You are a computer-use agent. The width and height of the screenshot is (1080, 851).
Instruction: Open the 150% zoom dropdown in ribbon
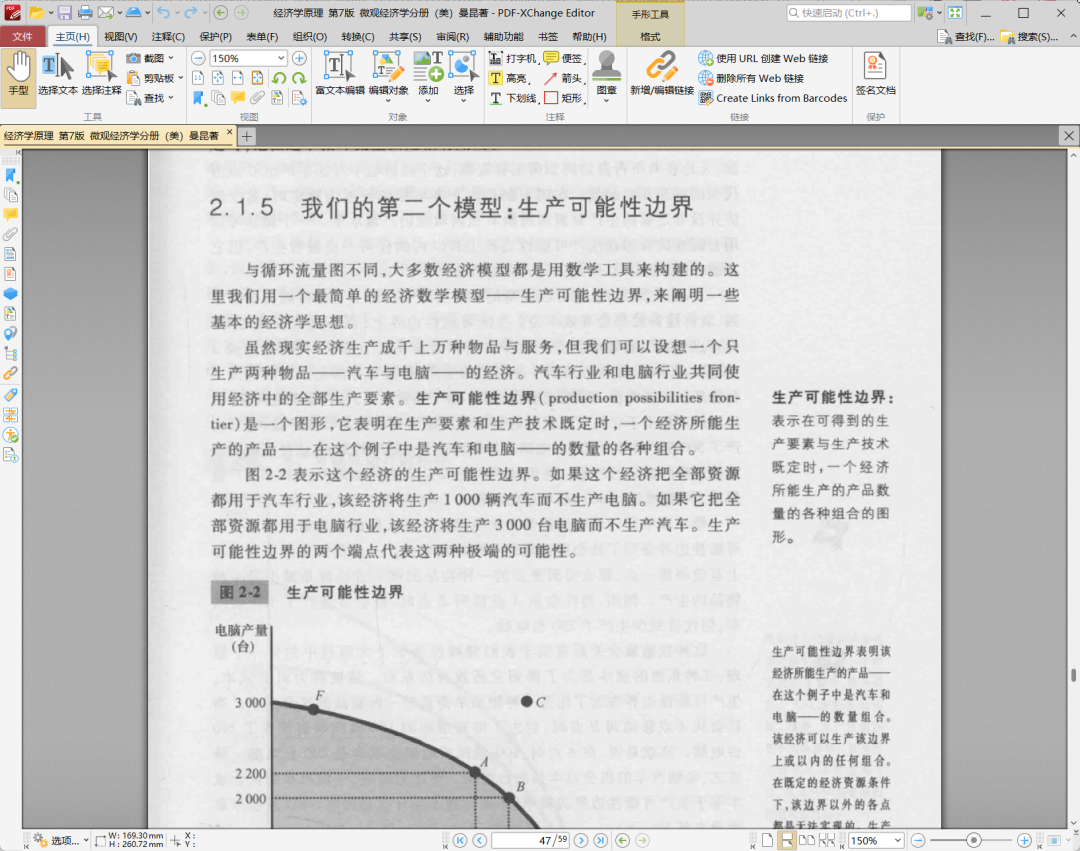click(281, 58)
